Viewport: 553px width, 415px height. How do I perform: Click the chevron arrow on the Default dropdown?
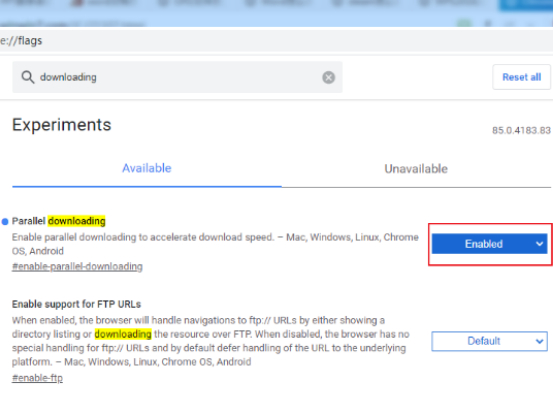point(539,341)
